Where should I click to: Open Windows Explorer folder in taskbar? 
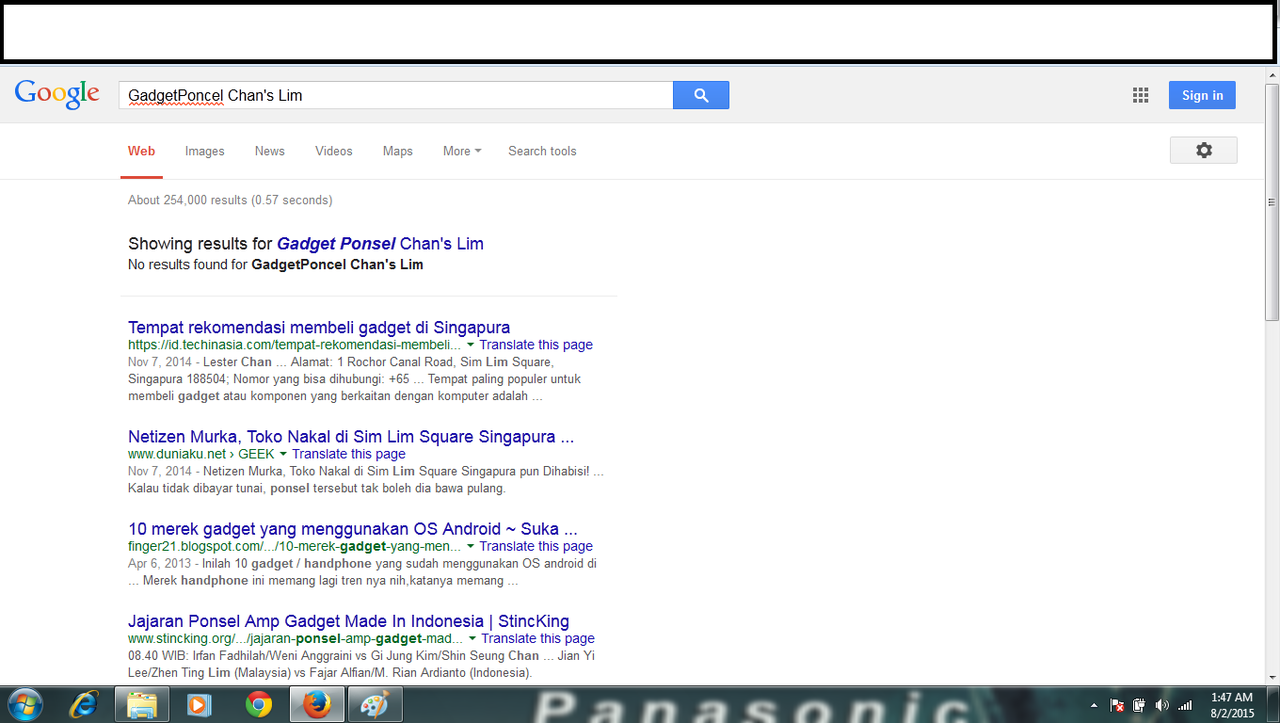142,705
